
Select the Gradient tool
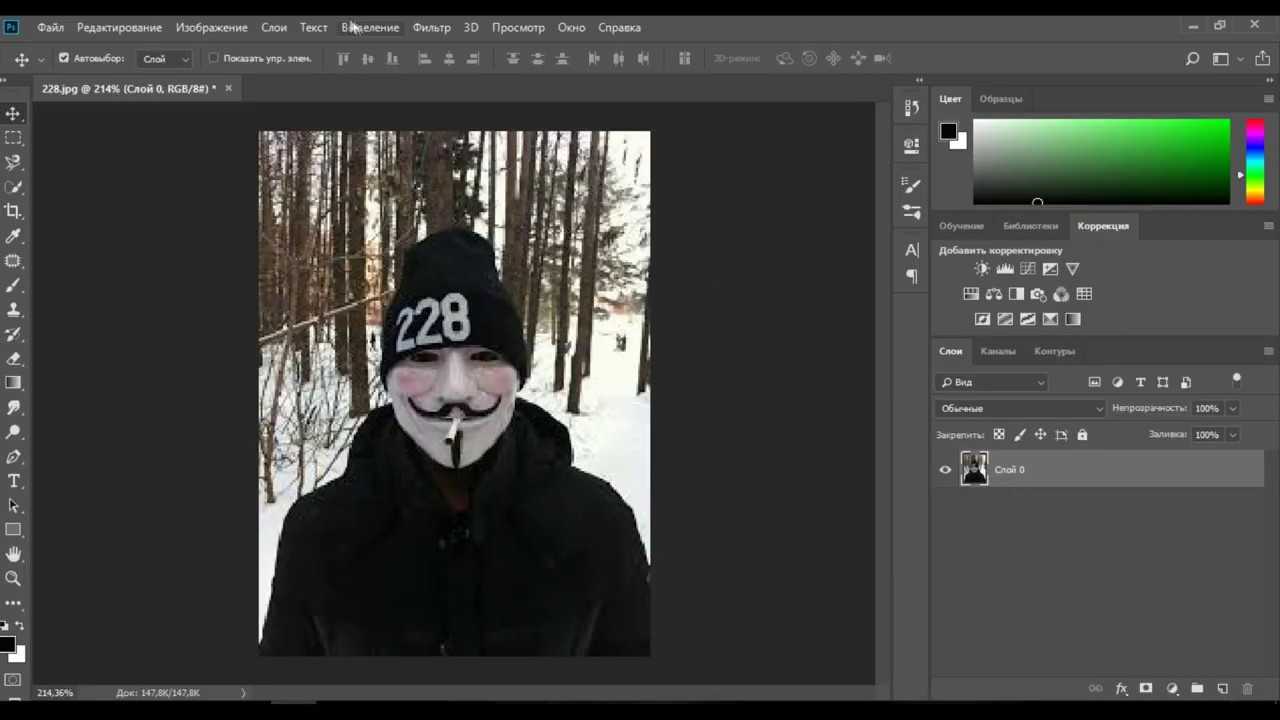tap(13, 383)
